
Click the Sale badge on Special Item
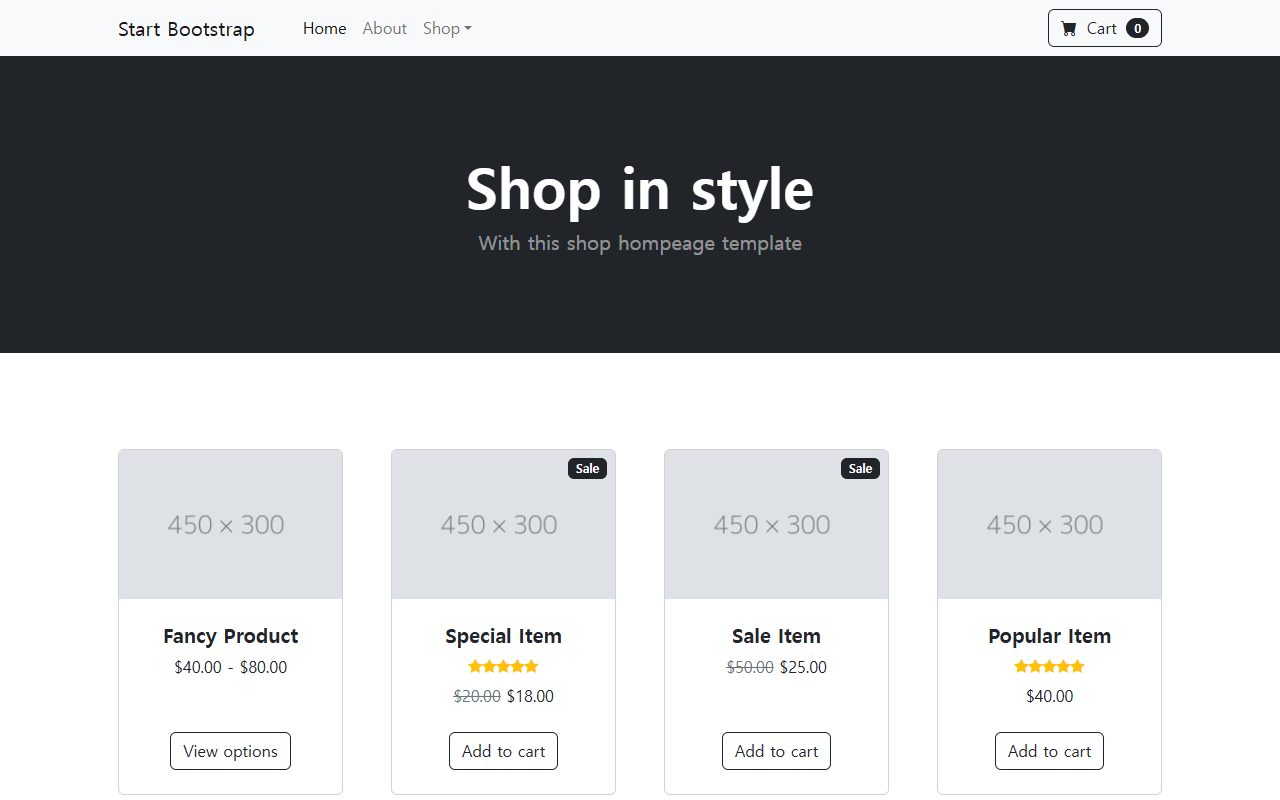(587, 468)
